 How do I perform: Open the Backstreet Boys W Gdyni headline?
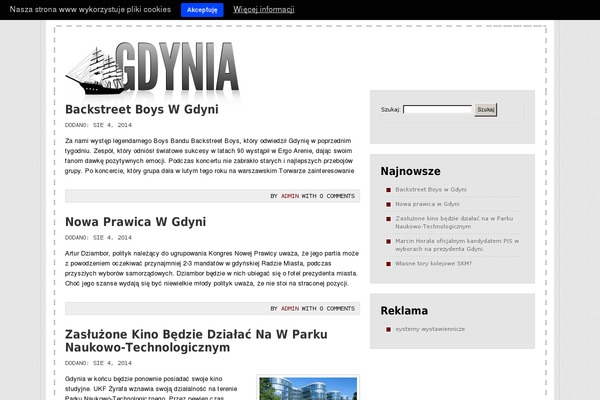(x=142, y=109)
